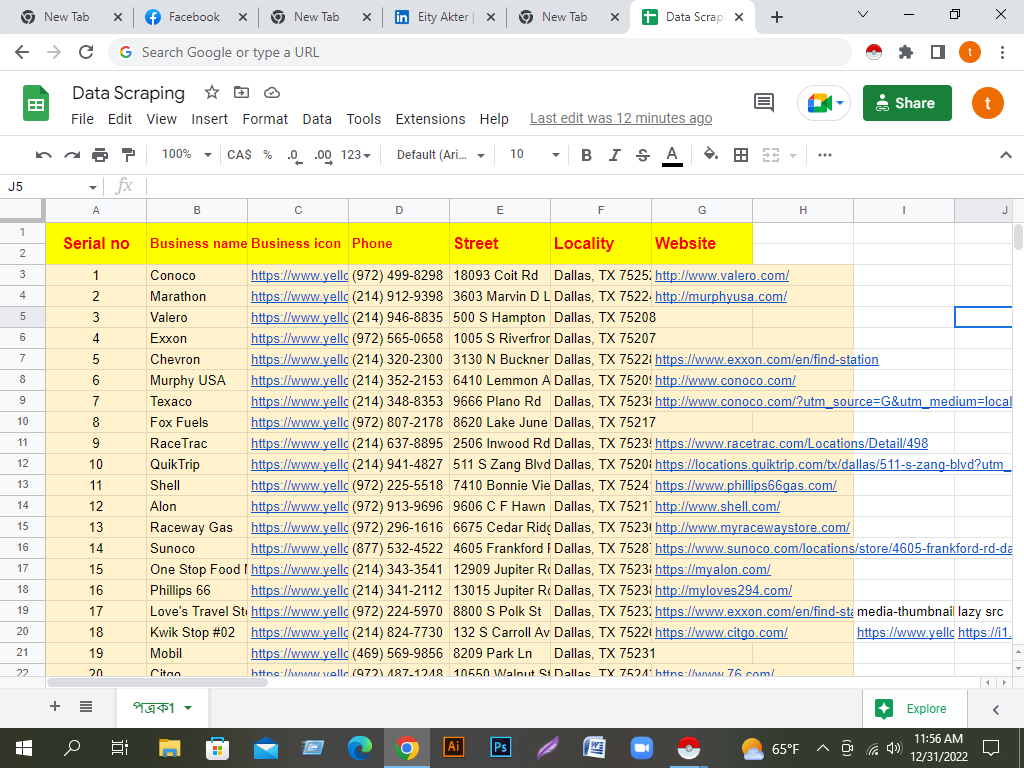The width and height of the screenshot is (1024, 768).
Task: Open the phillips66gas.com link
Action: tap(746, 486)
